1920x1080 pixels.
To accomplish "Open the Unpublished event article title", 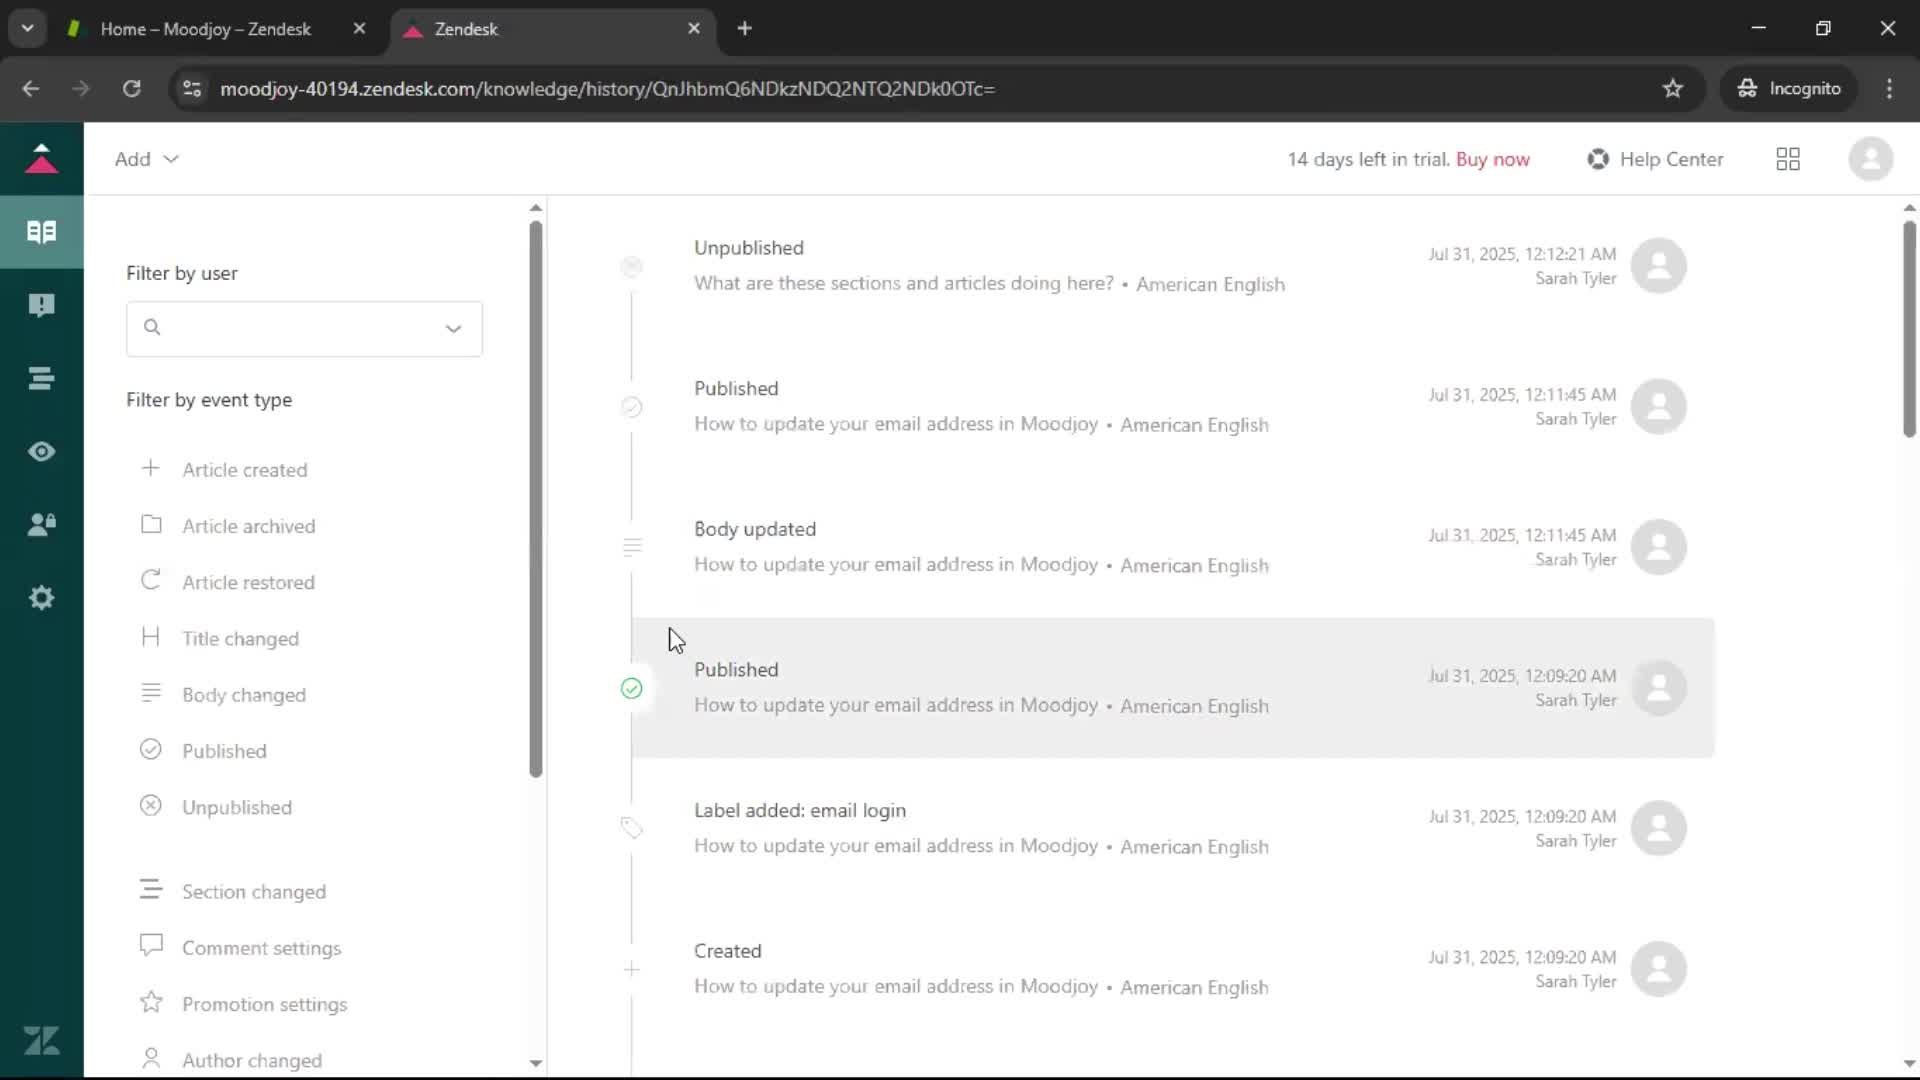I will (903, 283).
